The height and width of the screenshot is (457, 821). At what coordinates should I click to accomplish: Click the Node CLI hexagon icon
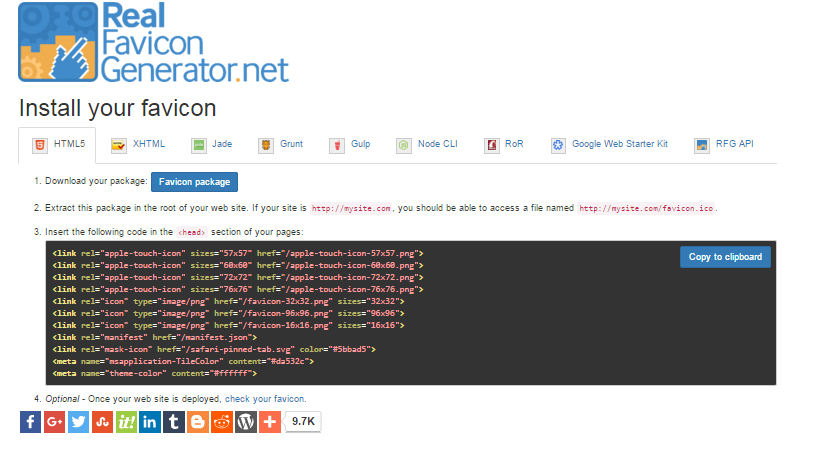coord(404,146)
